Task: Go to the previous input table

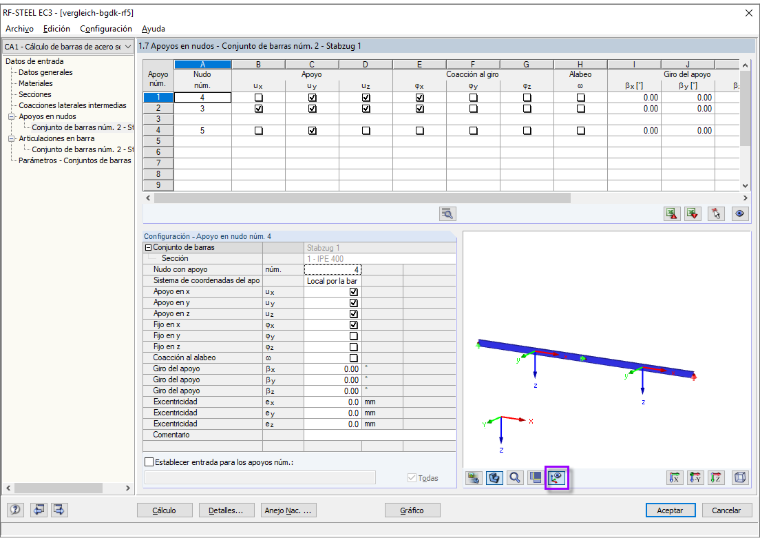Action: pos(39,510)
